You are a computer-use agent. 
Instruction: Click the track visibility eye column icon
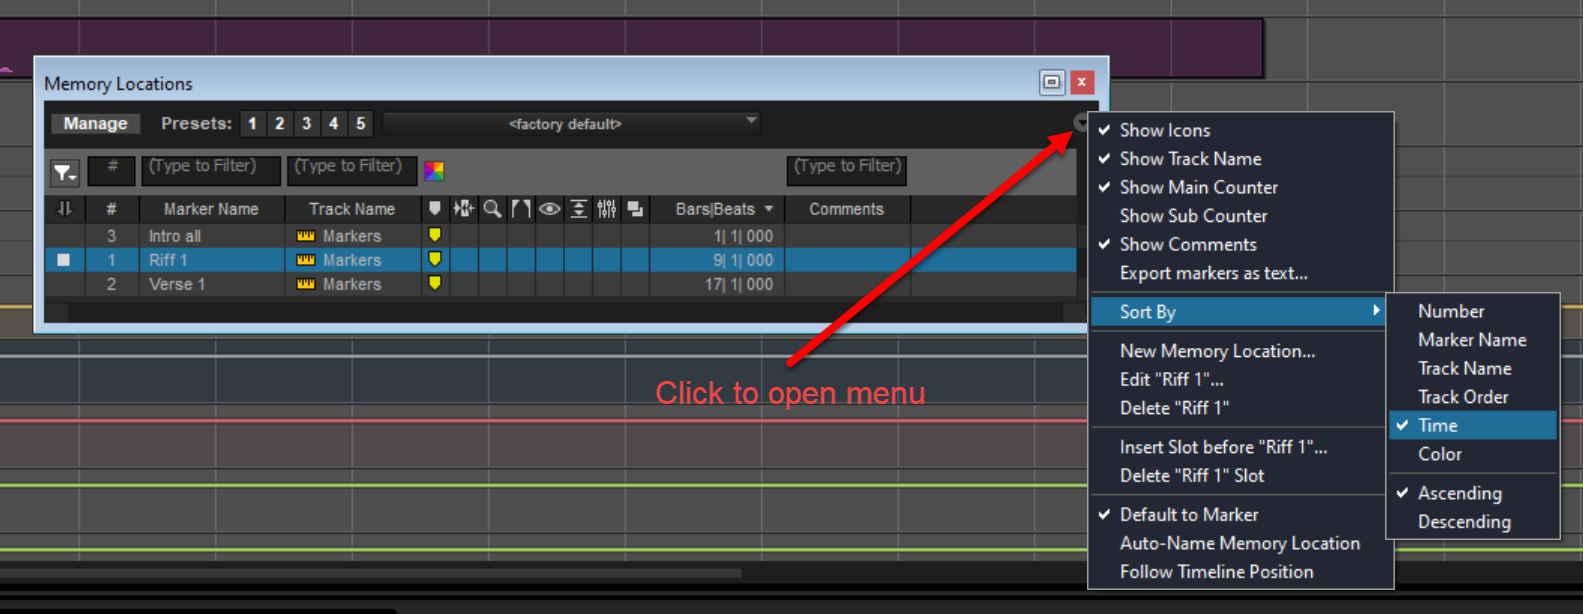coord(549,209)
